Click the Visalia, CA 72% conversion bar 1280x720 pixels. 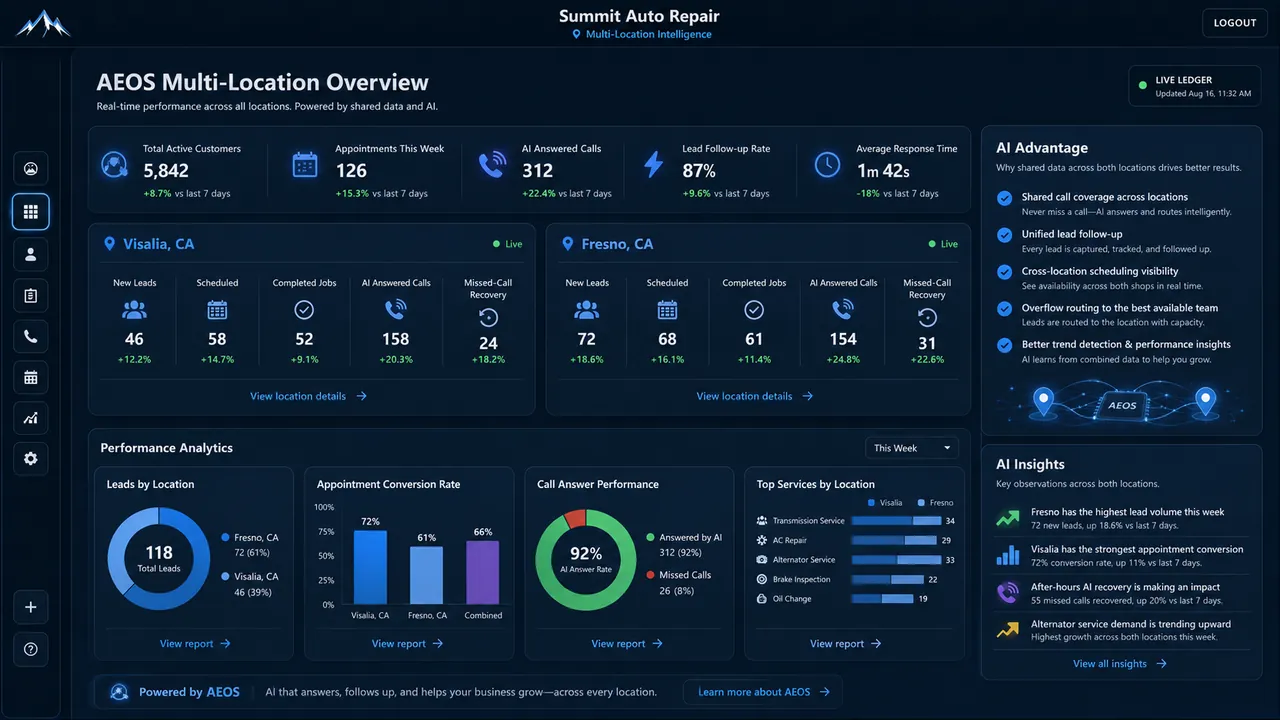pyautogui.click(x=370, y=567)
